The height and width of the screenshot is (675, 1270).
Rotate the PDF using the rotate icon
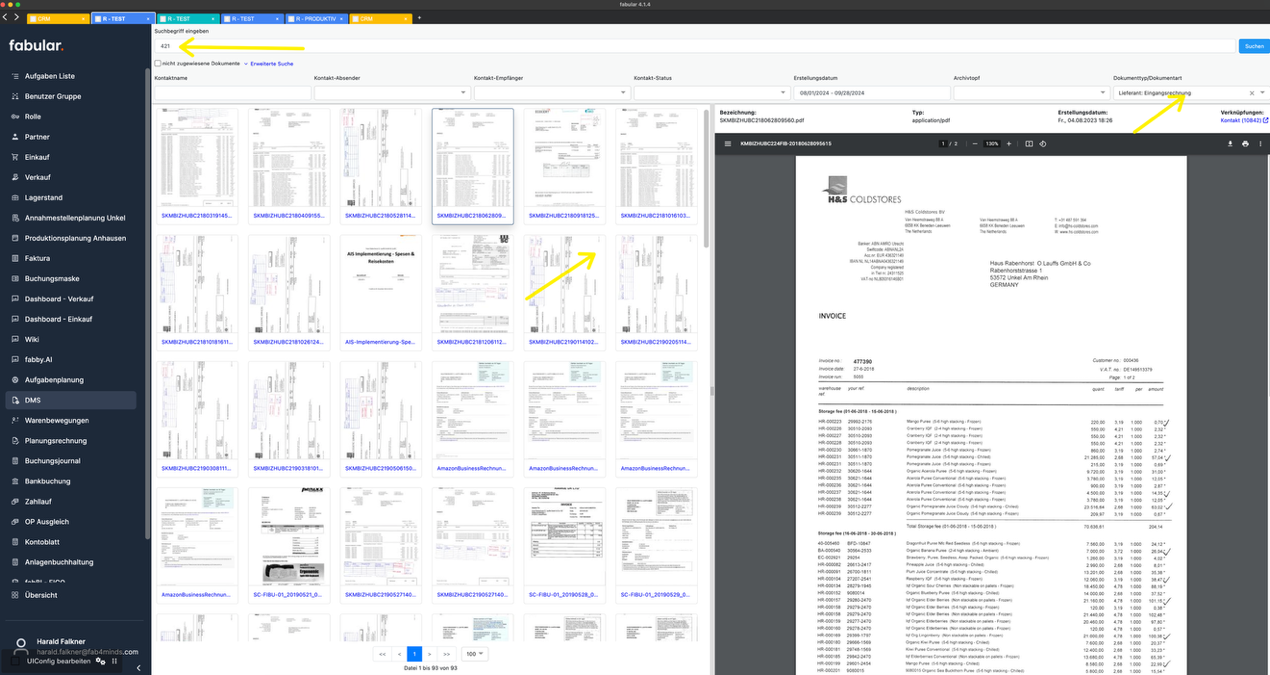[1044, 144]
